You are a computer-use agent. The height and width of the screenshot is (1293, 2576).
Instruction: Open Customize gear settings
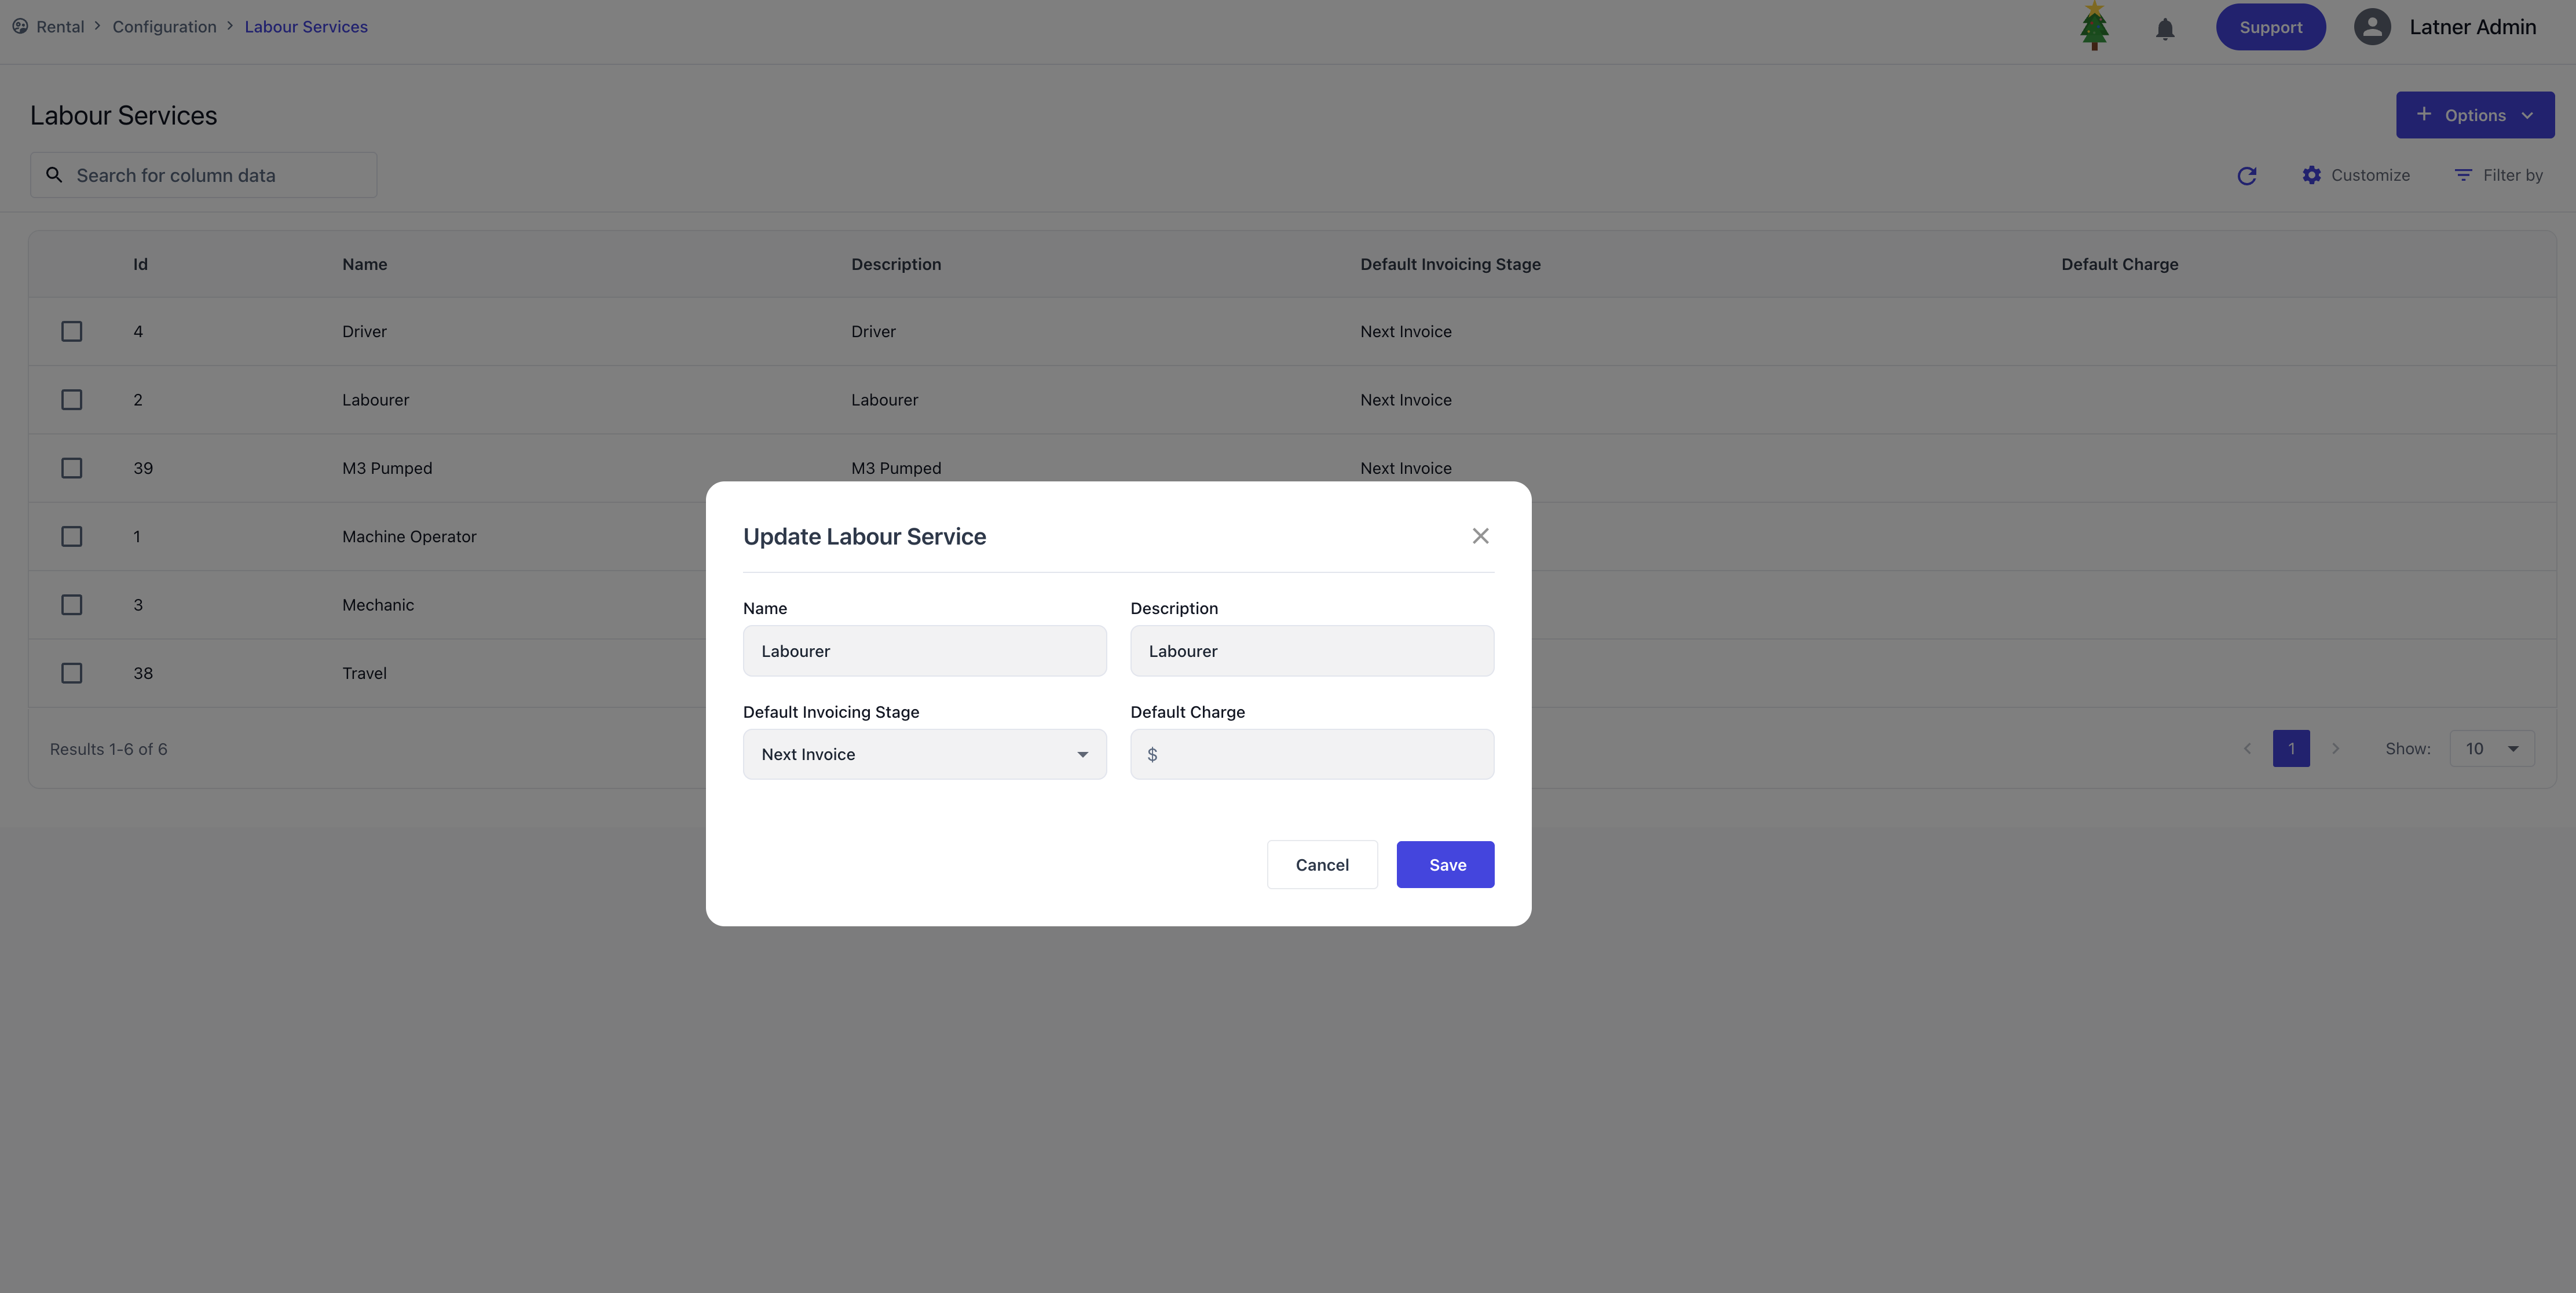pos(2312,175)
